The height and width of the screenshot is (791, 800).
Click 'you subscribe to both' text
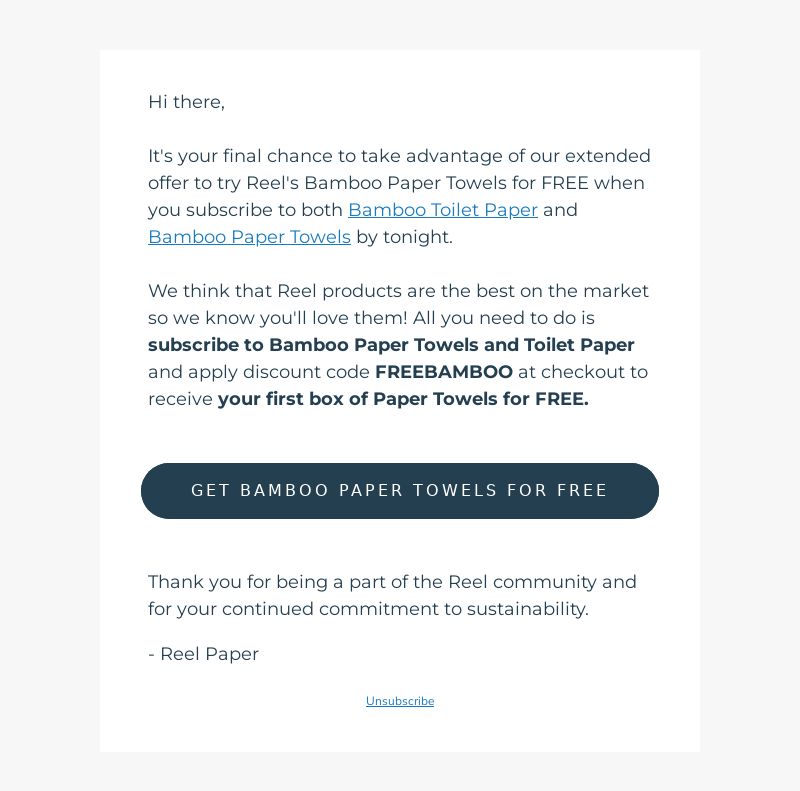pyautogui.click(x=245, y=210)
